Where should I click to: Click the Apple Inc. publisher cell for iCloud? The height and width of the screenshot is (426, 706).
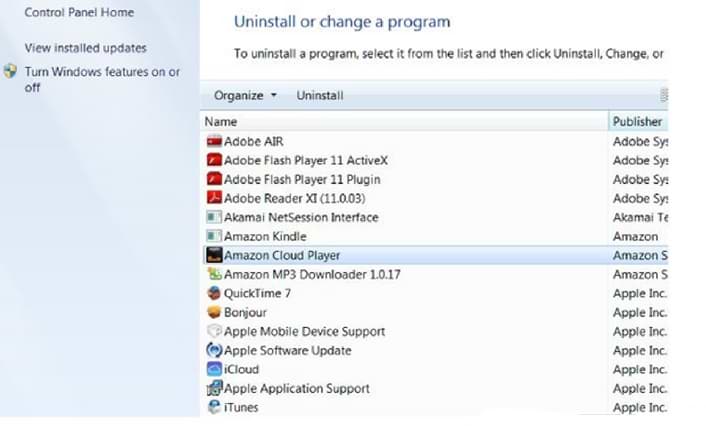(x=640, y=369)
